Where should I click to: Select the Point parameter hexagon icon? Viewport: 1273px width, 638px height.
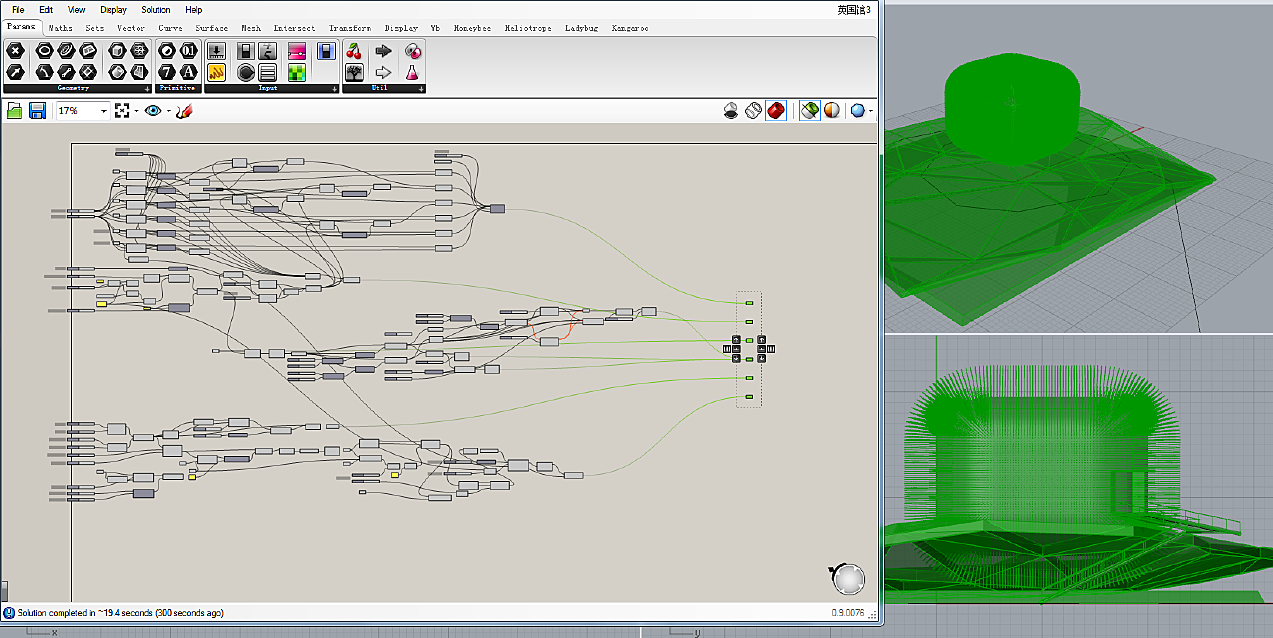pyautogui.click(x=15, y=51)
